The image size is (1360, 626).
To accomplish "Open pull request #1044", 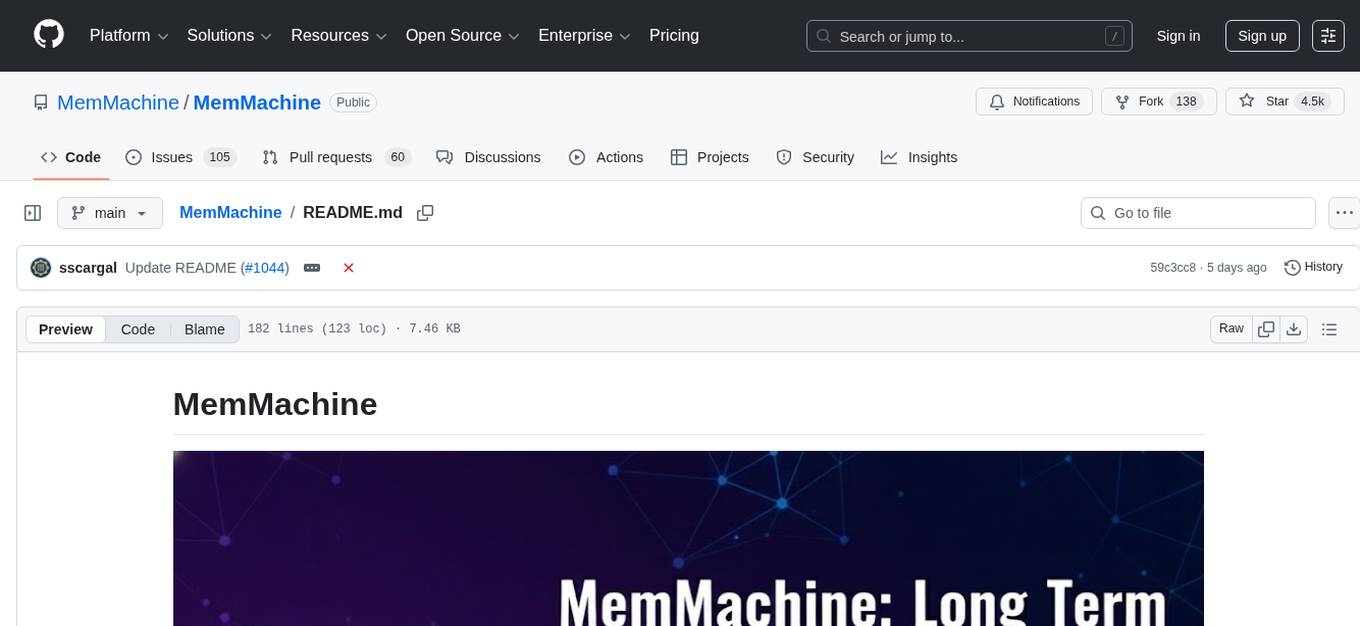I will [x=265, y=267].
